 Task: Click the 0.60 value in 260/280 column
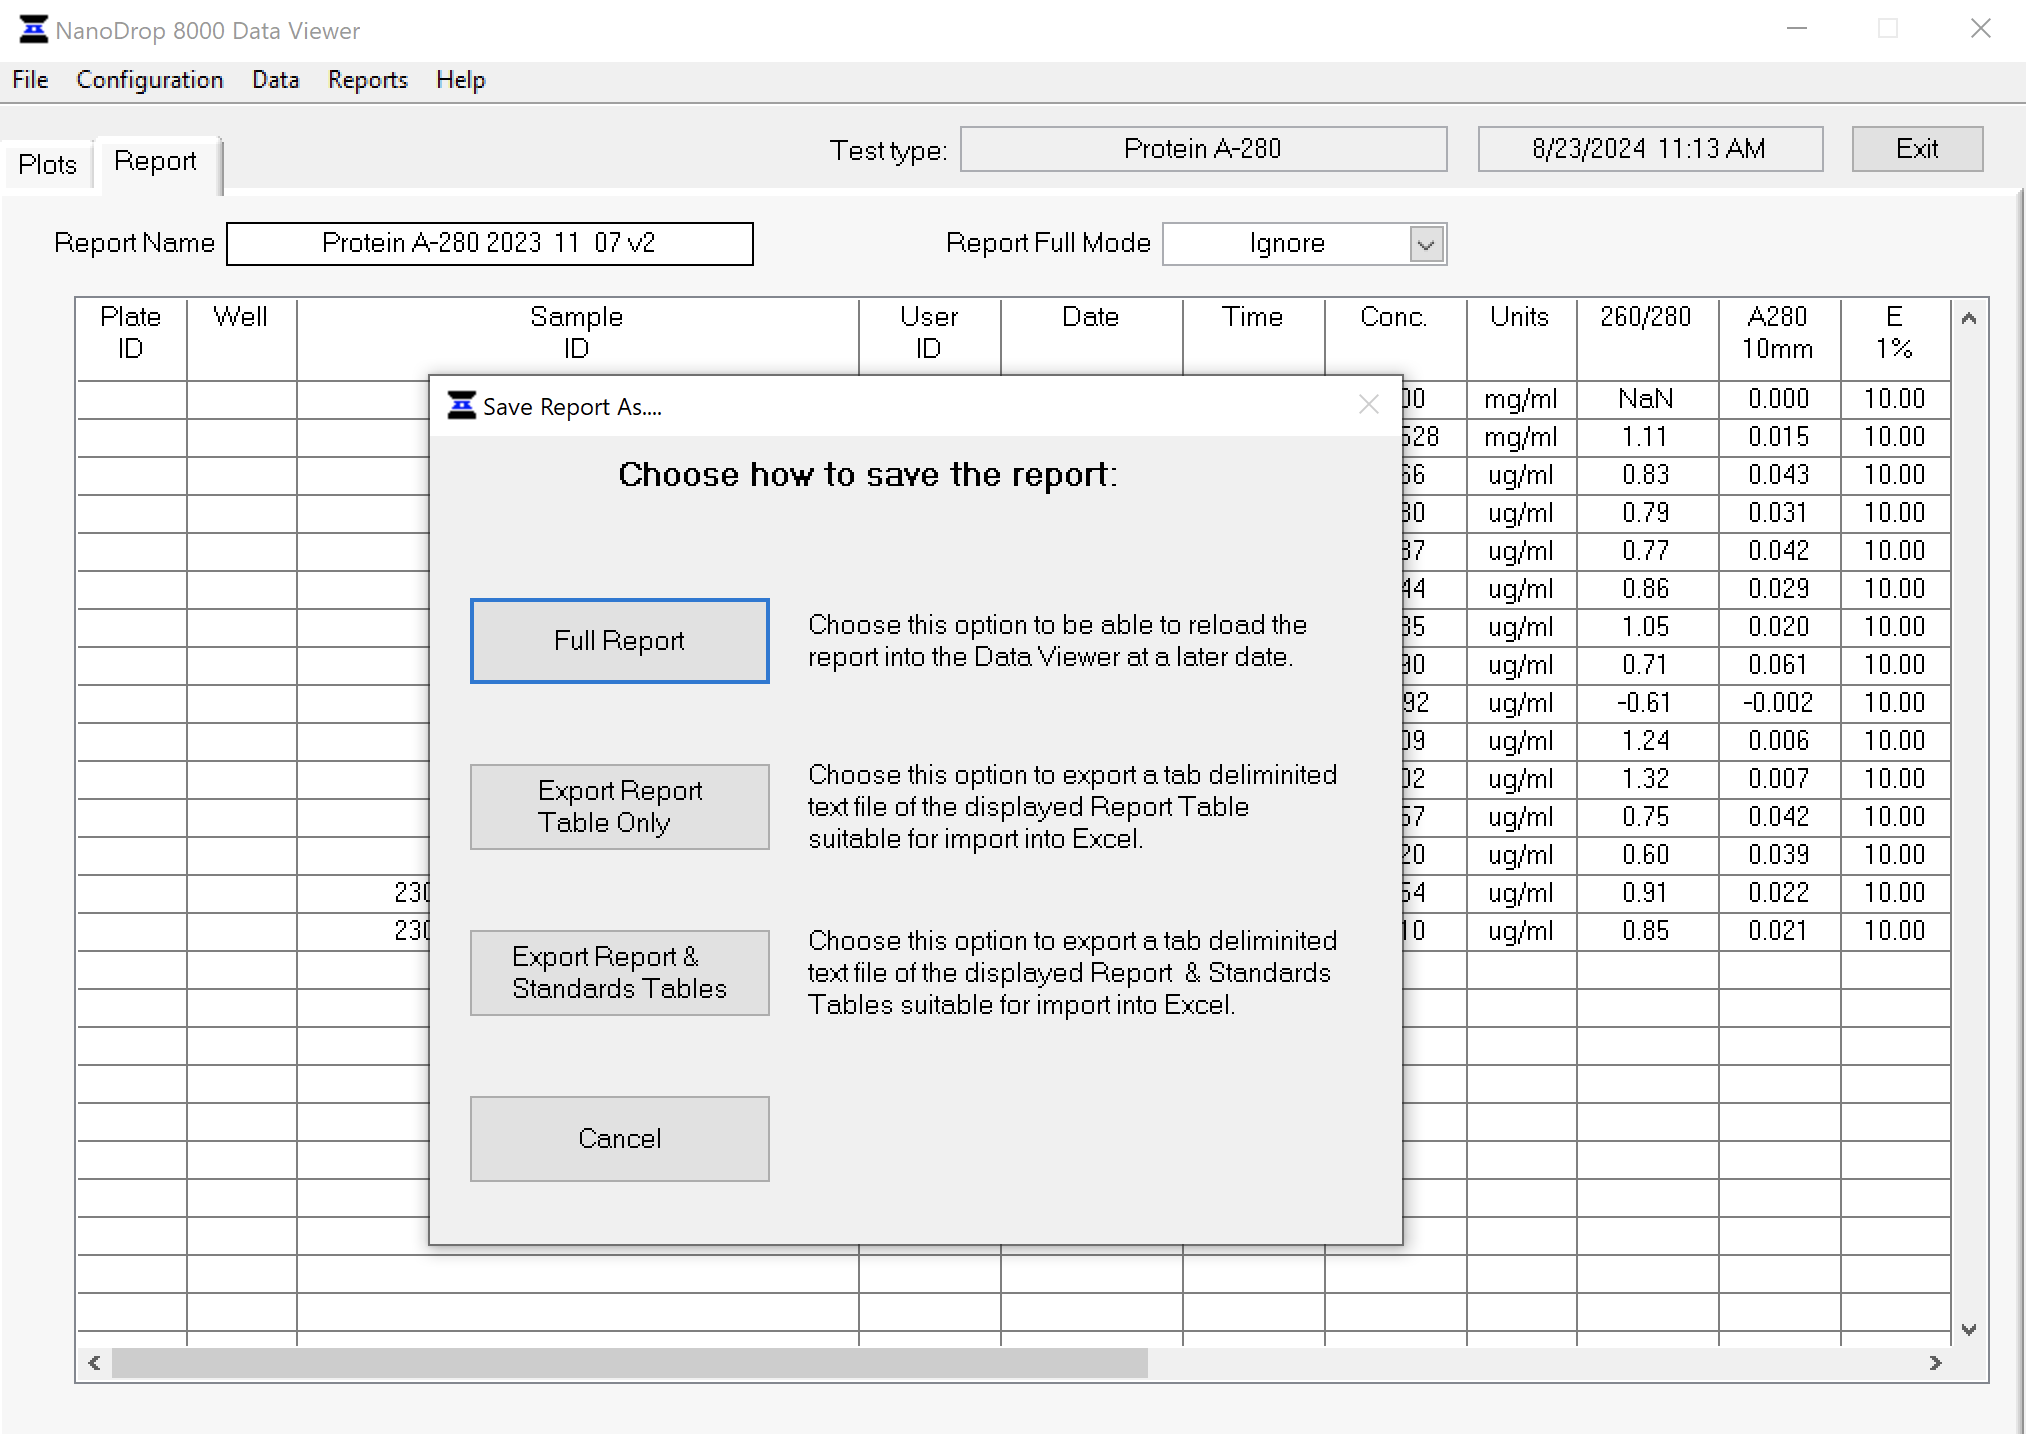[1646, 855]
